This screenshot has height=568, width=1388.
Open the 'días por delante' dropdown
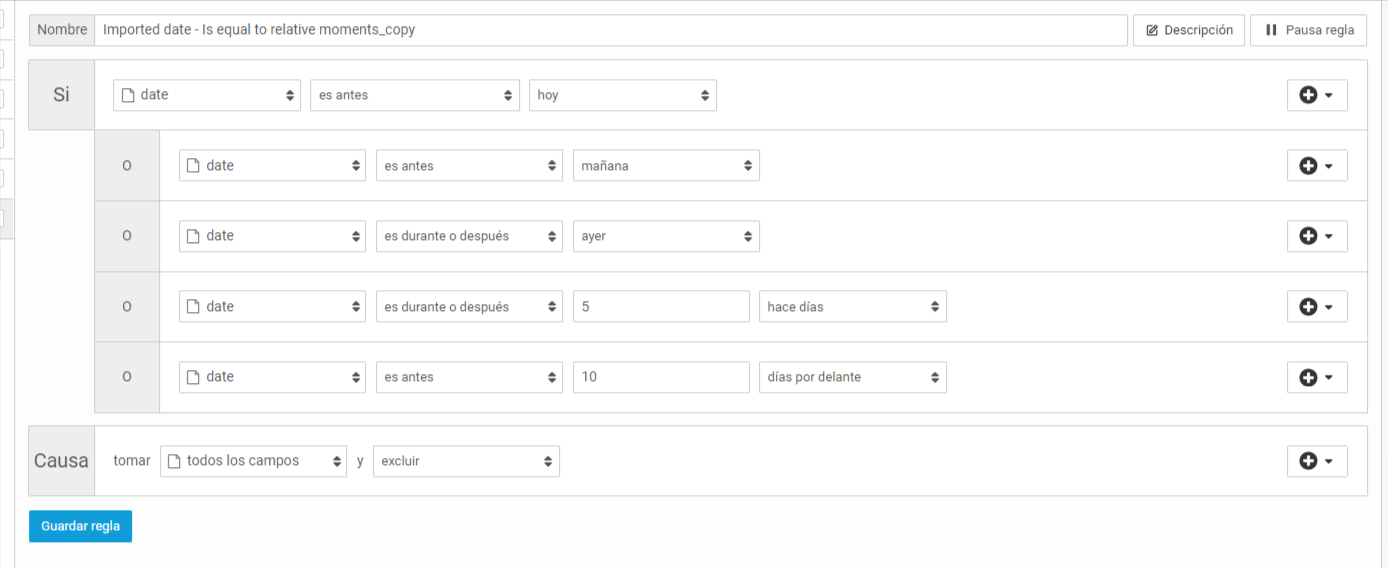pyautogui.click(x=853, y=377)
